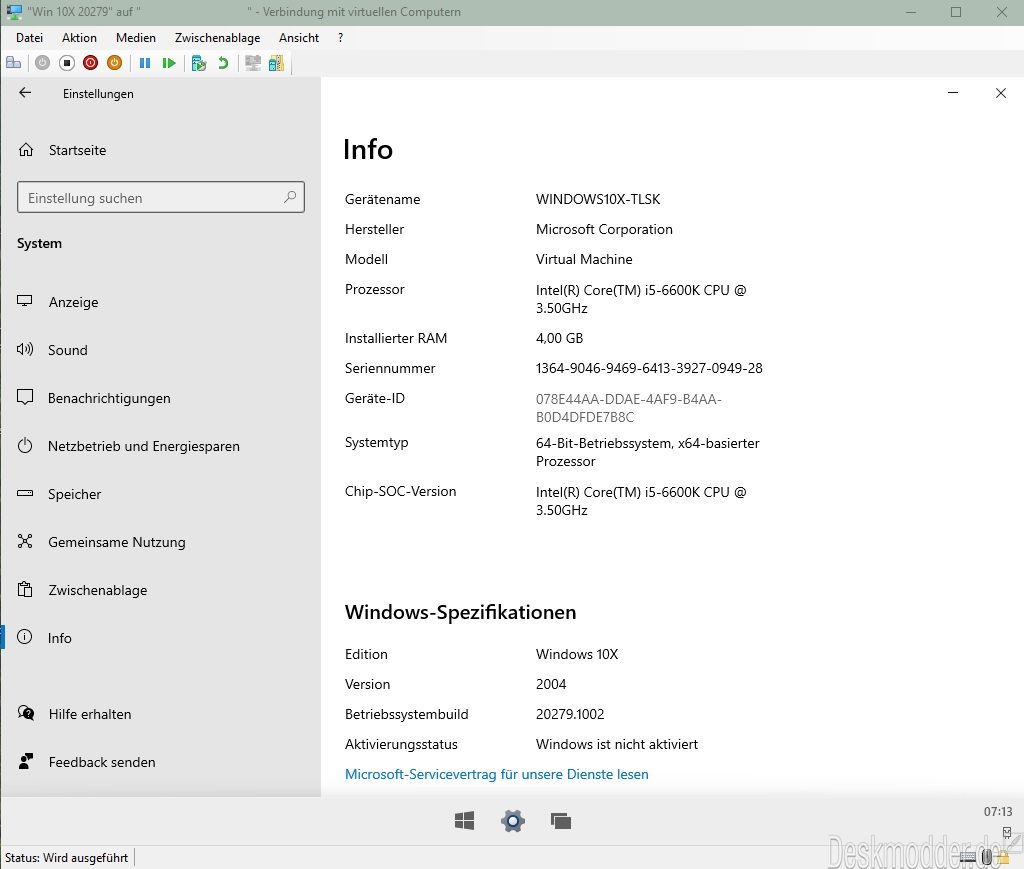Click the Prozessor row's CPU value
Viewport: 1024px width, 869px height.
click(x=641, y=299)
